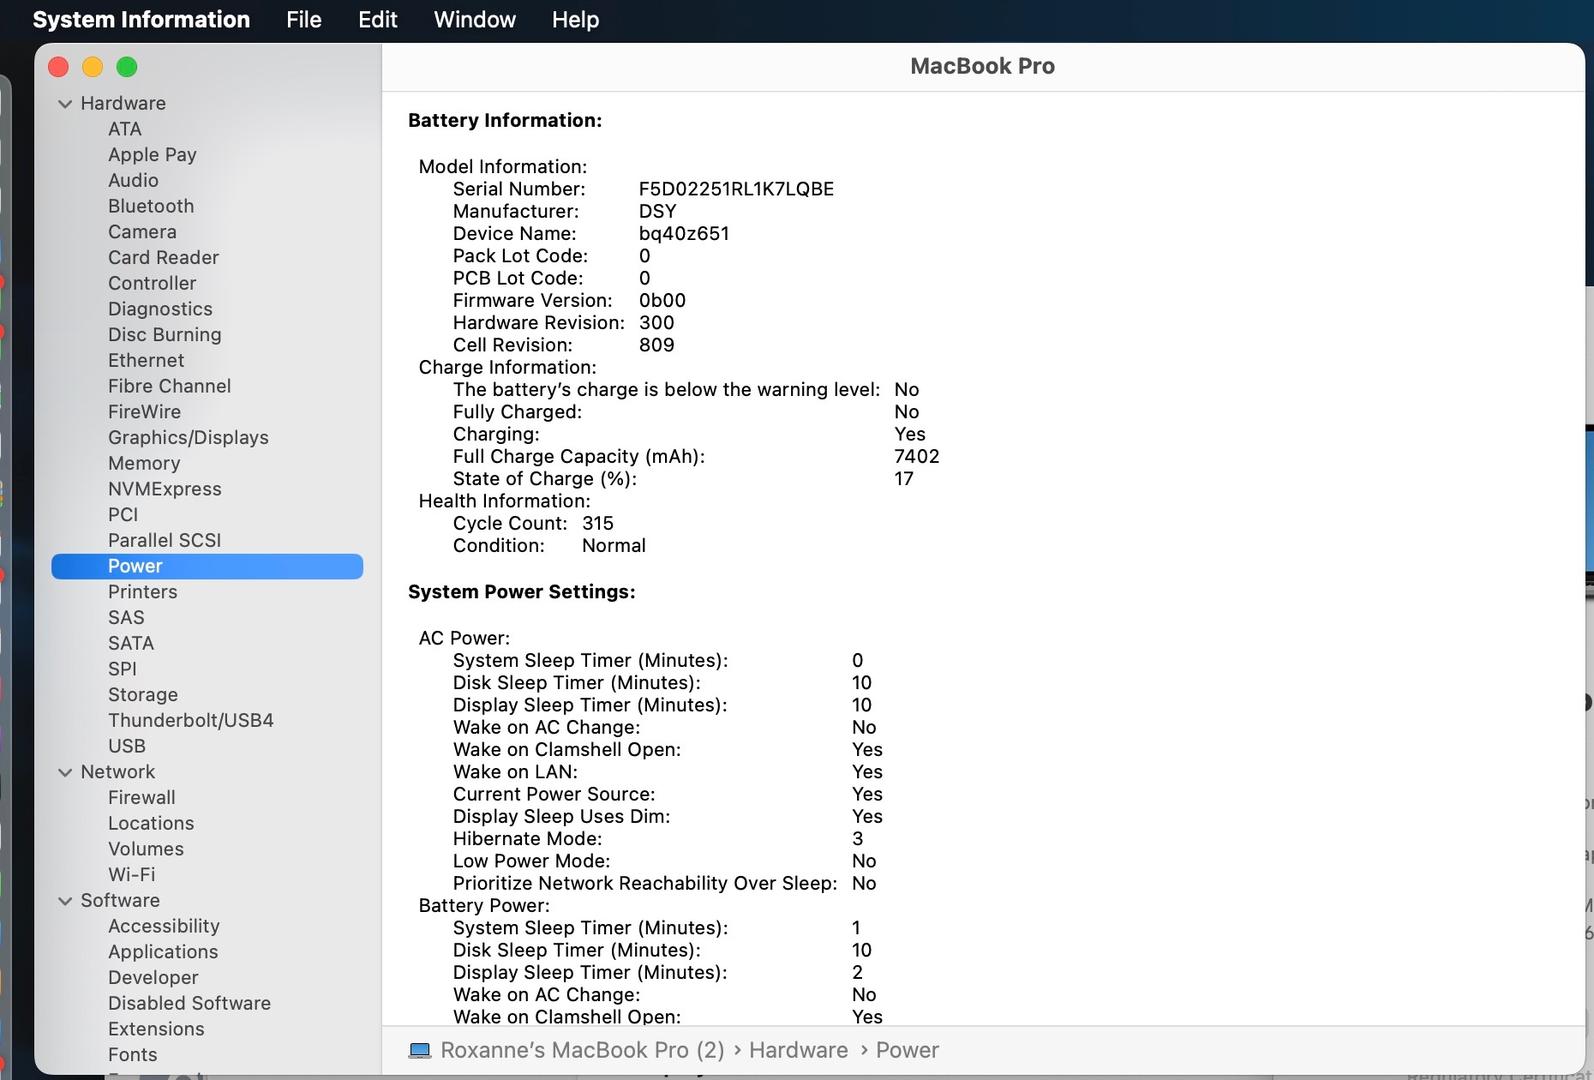Click the System Power Settings heading

[x=521, y=592]
